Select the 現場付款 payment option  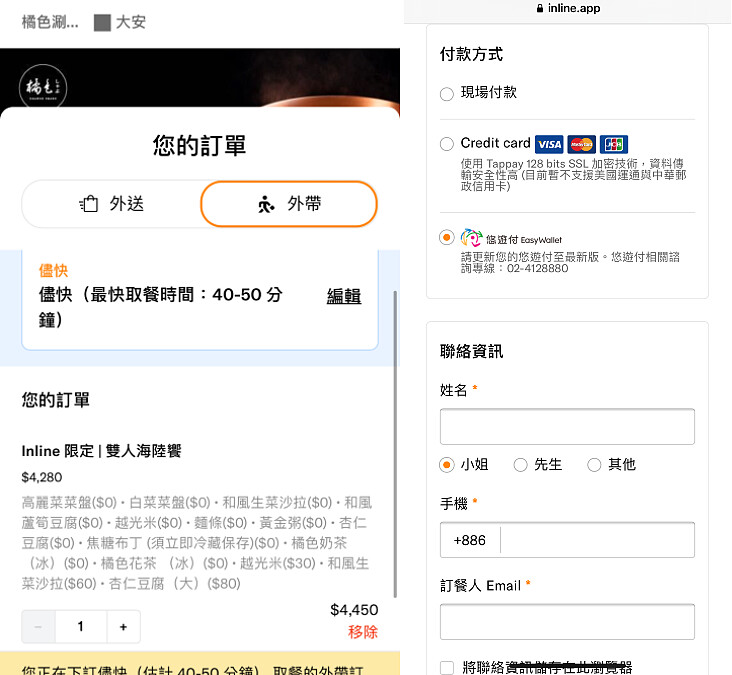[x=446, y=93]
